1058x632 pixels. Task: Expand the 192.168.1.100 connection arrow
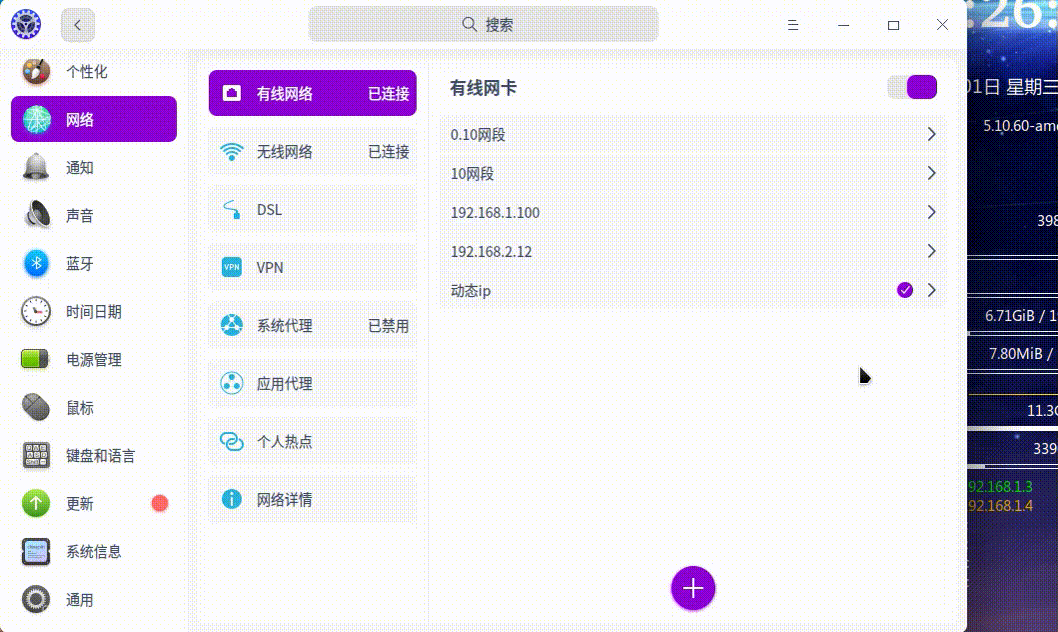[x=931, y=212]
